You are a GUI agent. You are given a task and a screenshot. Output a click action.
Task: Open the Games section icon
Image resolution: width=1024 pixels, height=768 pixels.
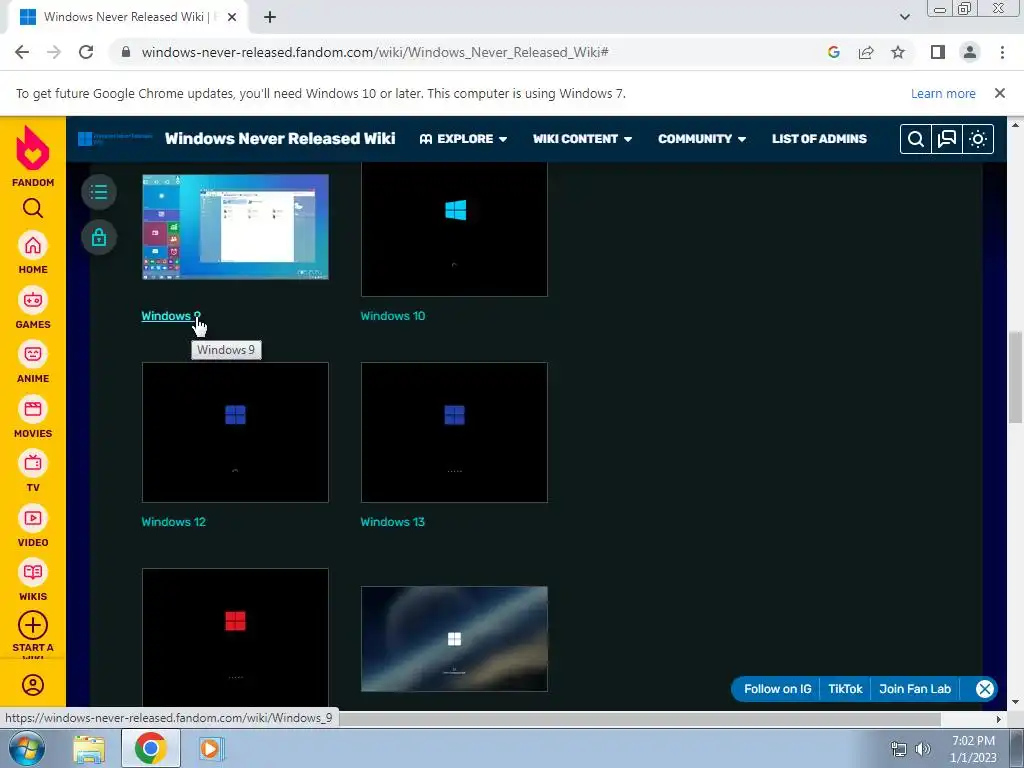coord(33,300)
